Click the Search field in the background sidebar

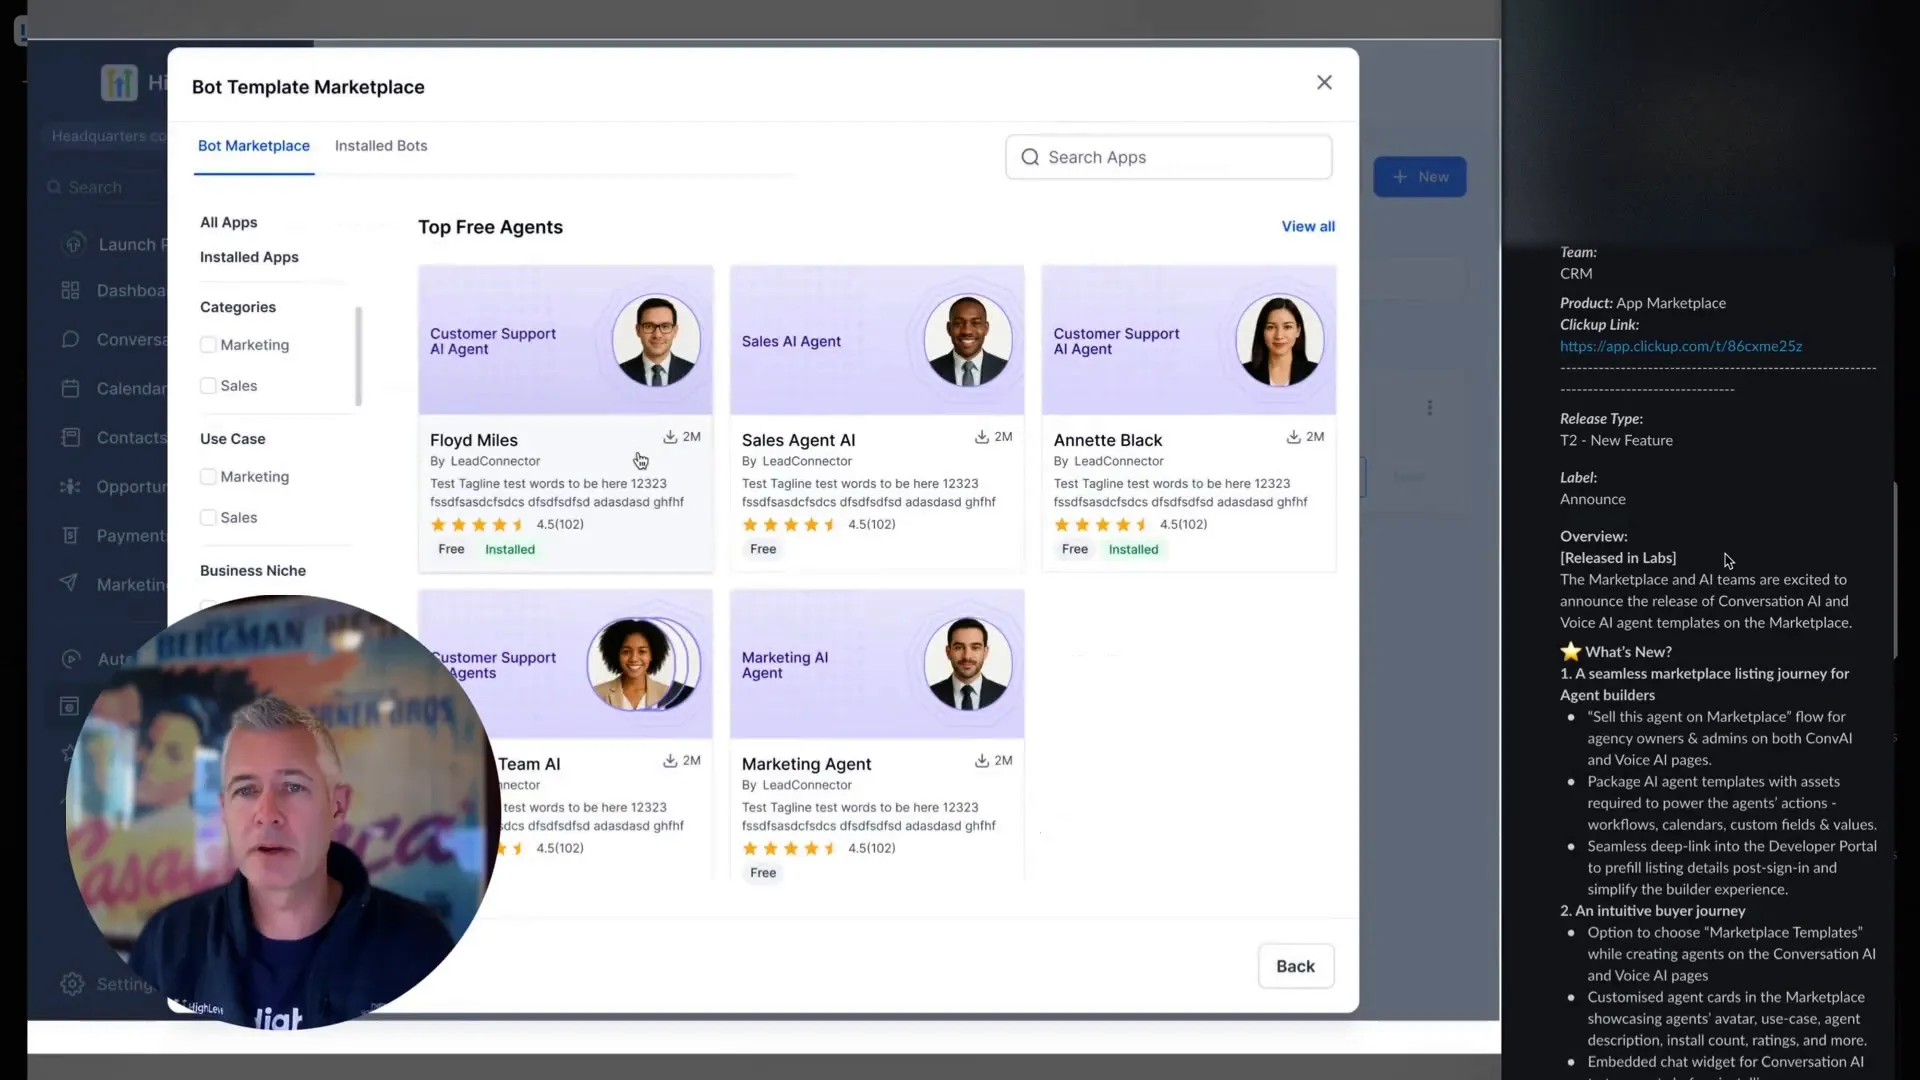(x=105, y=188)
